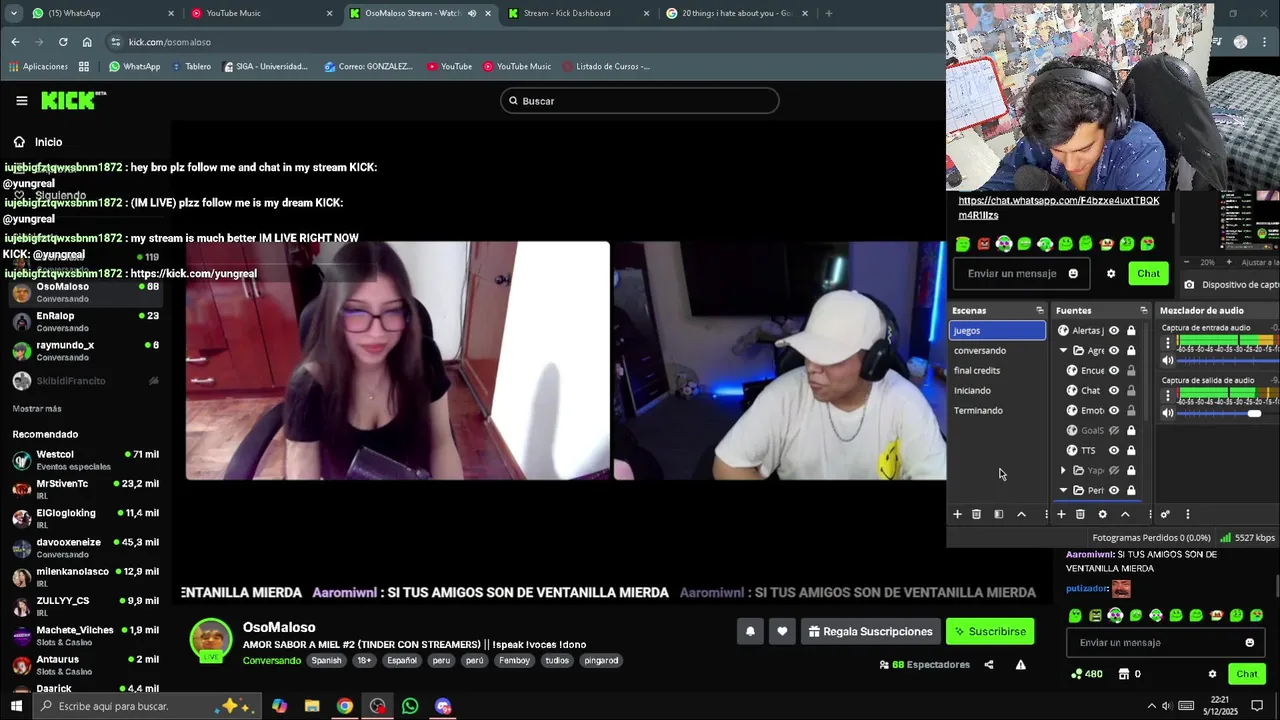Toggle the lock on Chat source
The height and width of the screenshot is (720, 1280).
pyautogui.click(x=1131, y=391)
